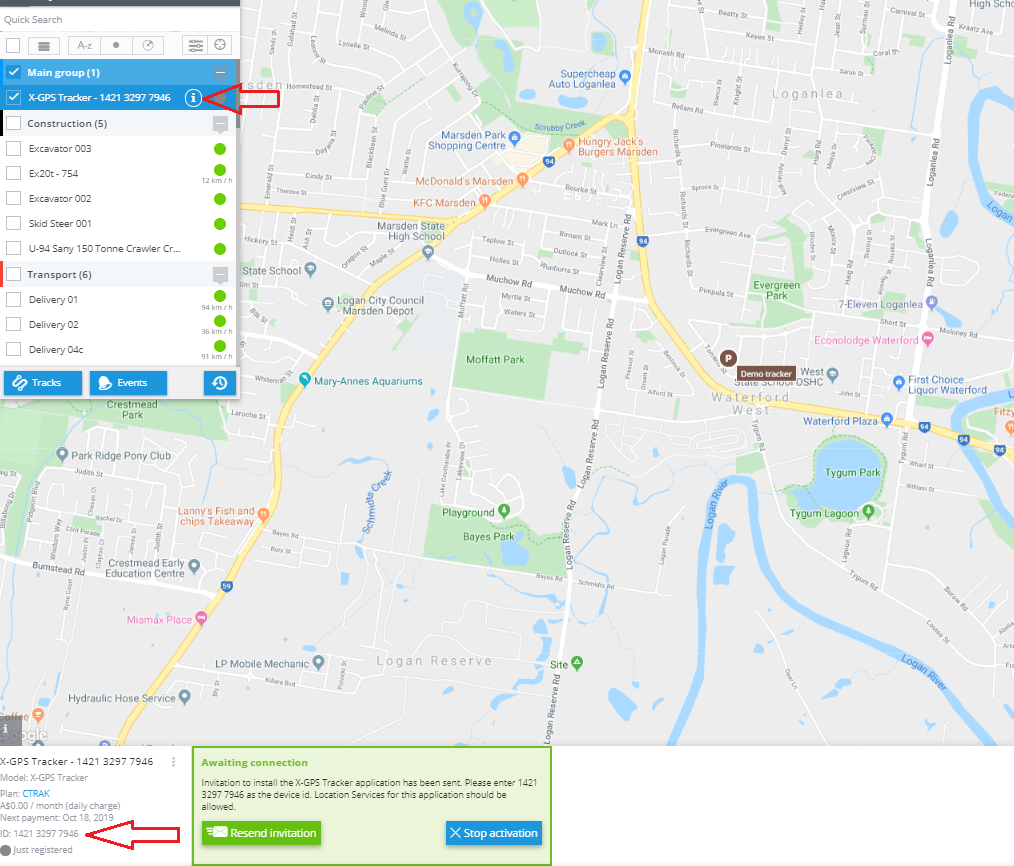The width and height of the screenshot is (1014, 866).
Task: Uncheck the Main group checkbox
Action: (x=14, y=72)
